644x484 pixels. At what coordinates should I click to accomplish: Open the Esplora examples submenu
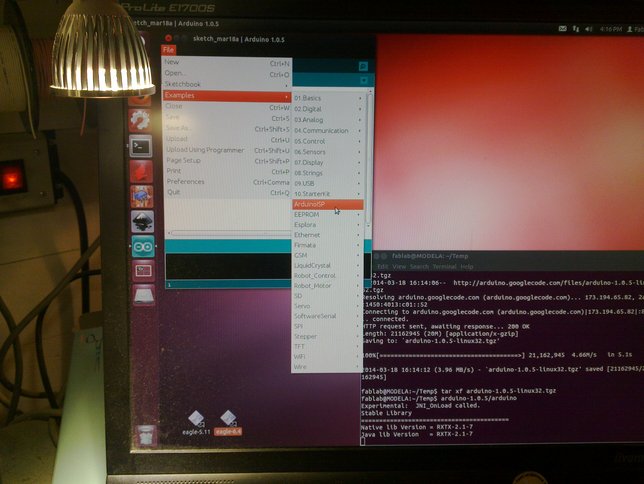327,225
